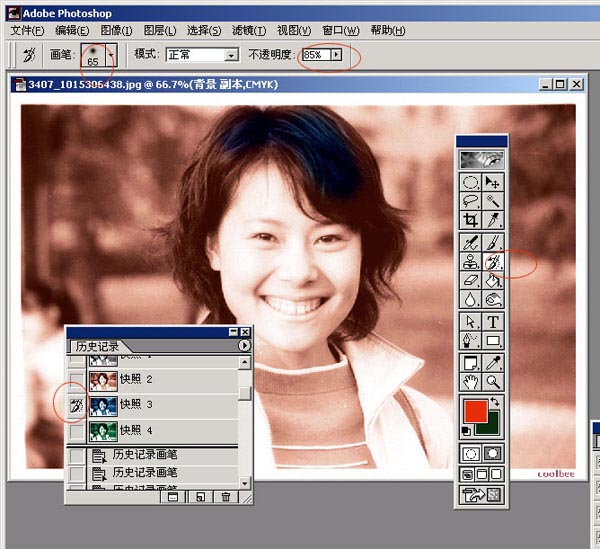The height and width of the screenshot is (549, 600).
Task: Pick the Type (T) tool
Action: [493, 322]
